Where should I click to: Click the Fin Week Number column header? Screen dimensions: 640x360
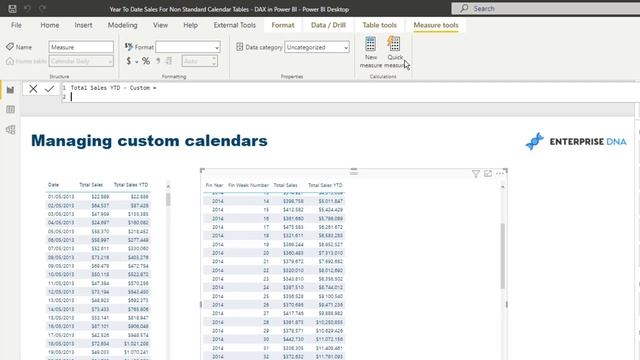248,185
